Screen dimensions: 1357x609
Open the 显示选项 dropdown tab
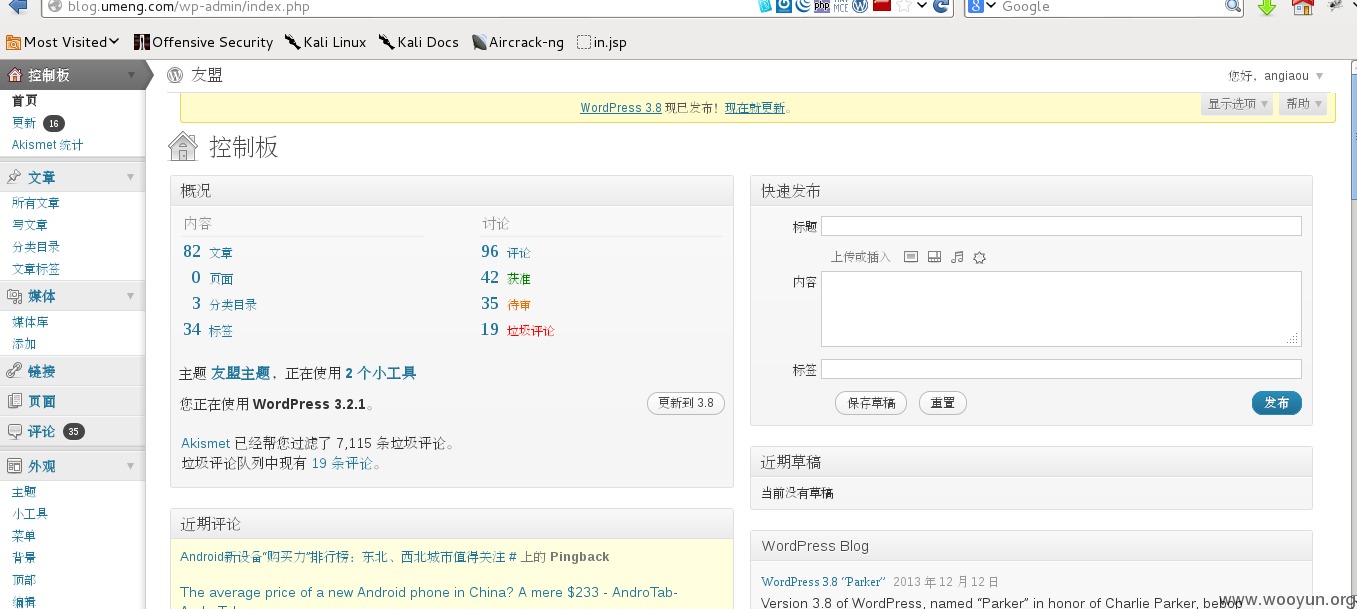1237,104
